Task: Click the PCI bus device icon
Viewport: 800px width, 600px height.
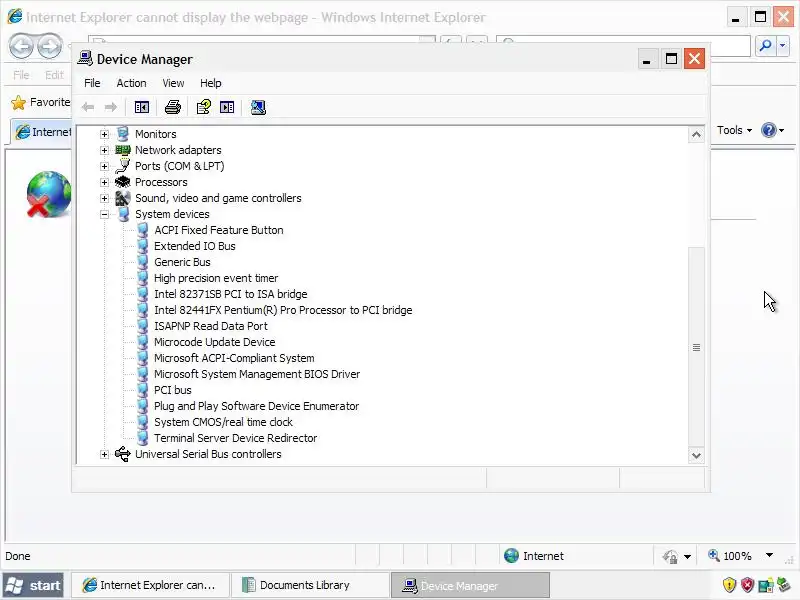Action: click(x=142, y=390)
